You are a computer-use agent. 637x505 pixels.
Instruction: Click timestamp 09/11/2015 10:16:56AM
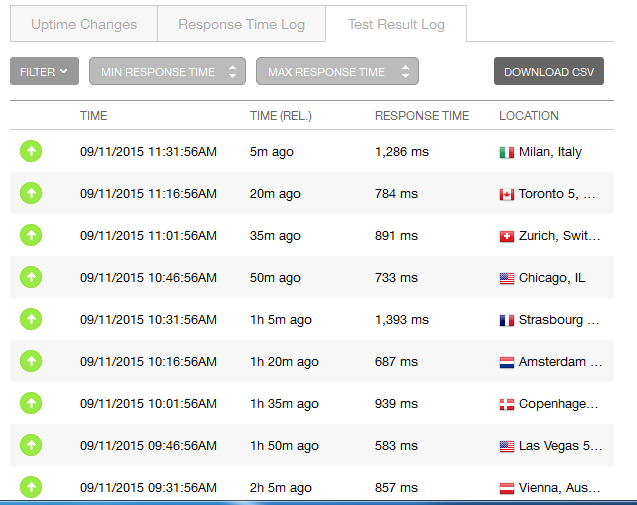(148, 362)
